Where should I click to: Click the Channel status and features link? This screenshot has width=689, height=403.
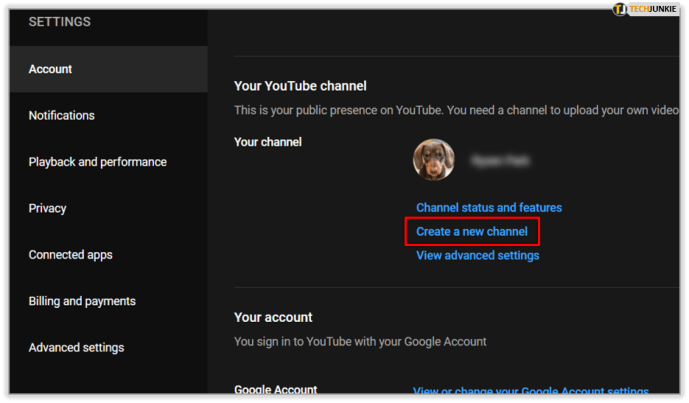[489, 207]
